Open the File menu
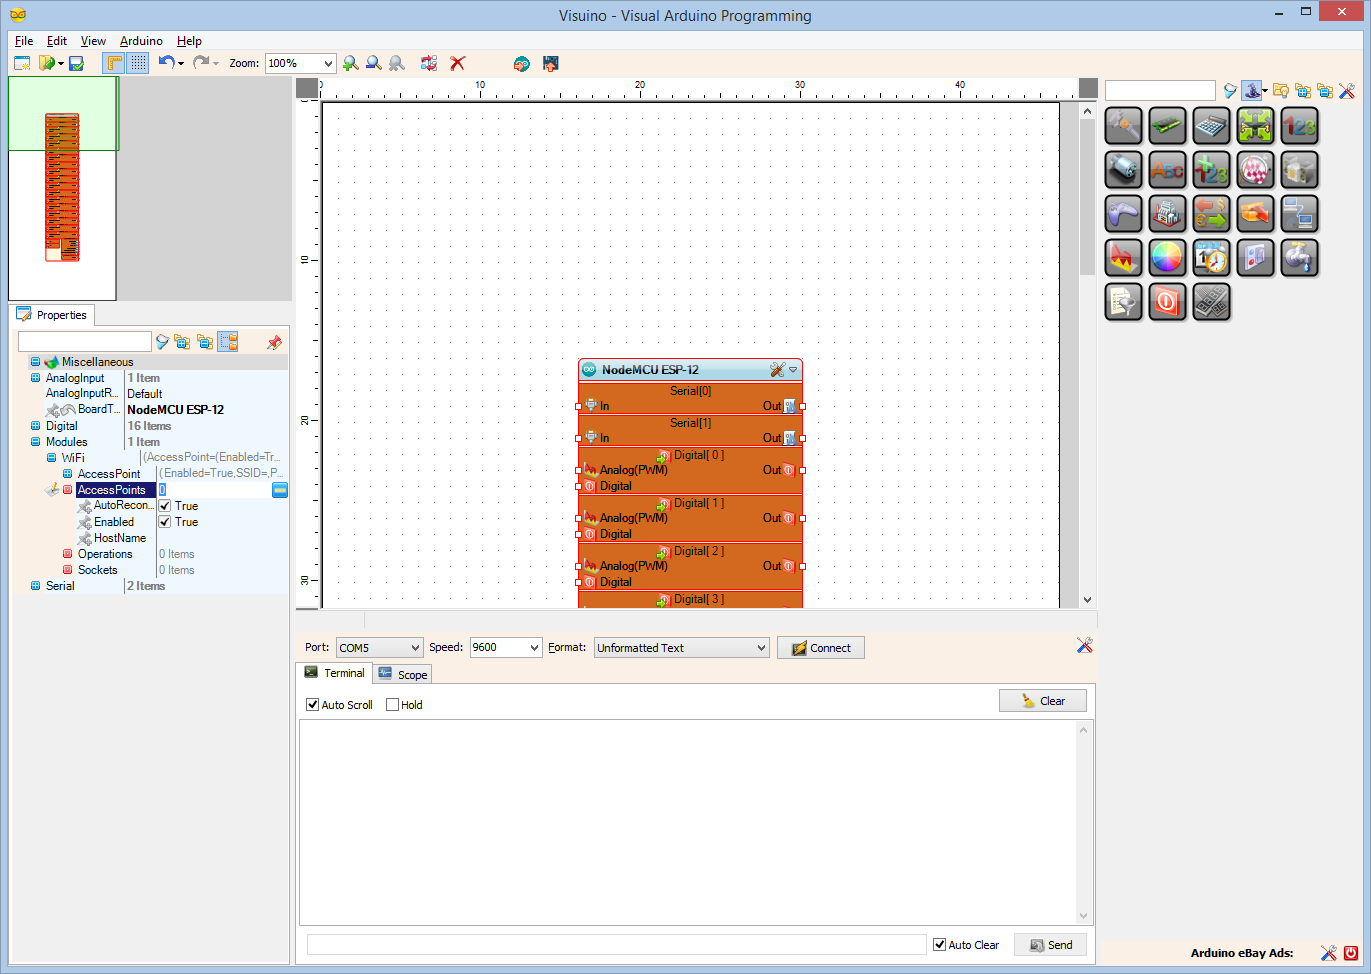This screenshot has height=974, width=1371. pos(24,41)
